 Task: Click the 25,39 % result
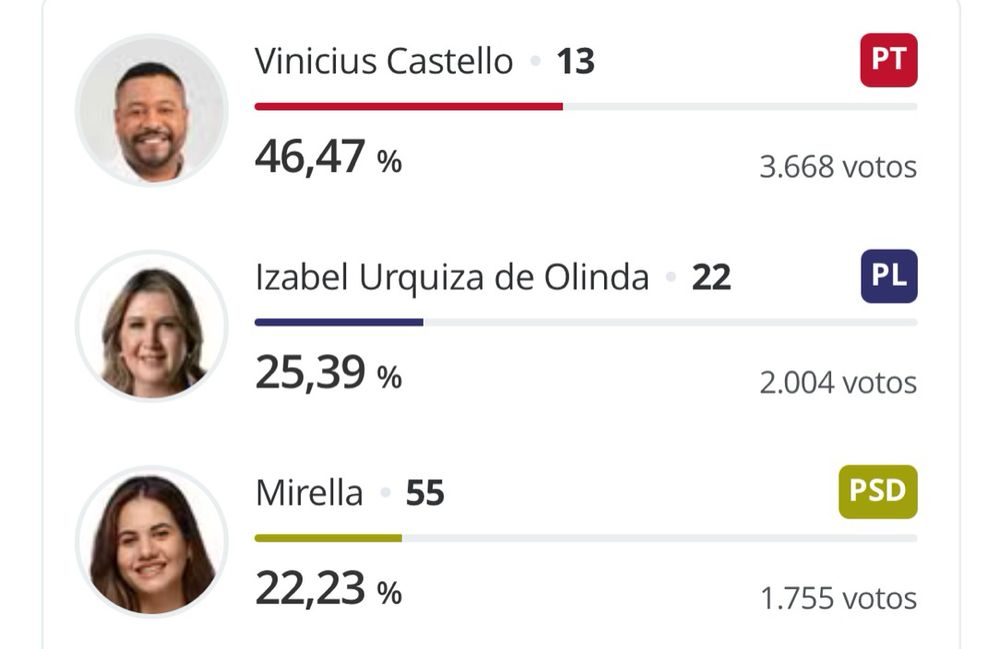(x=328, y=374)
